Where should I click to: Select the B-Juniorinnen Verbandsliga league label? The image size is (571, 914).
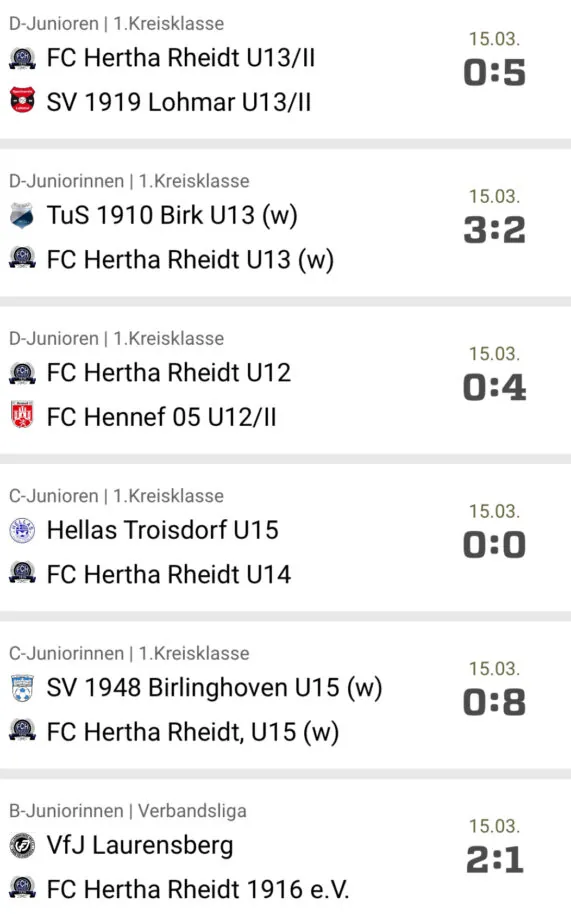pyautogui.click(x=128, y=810)
